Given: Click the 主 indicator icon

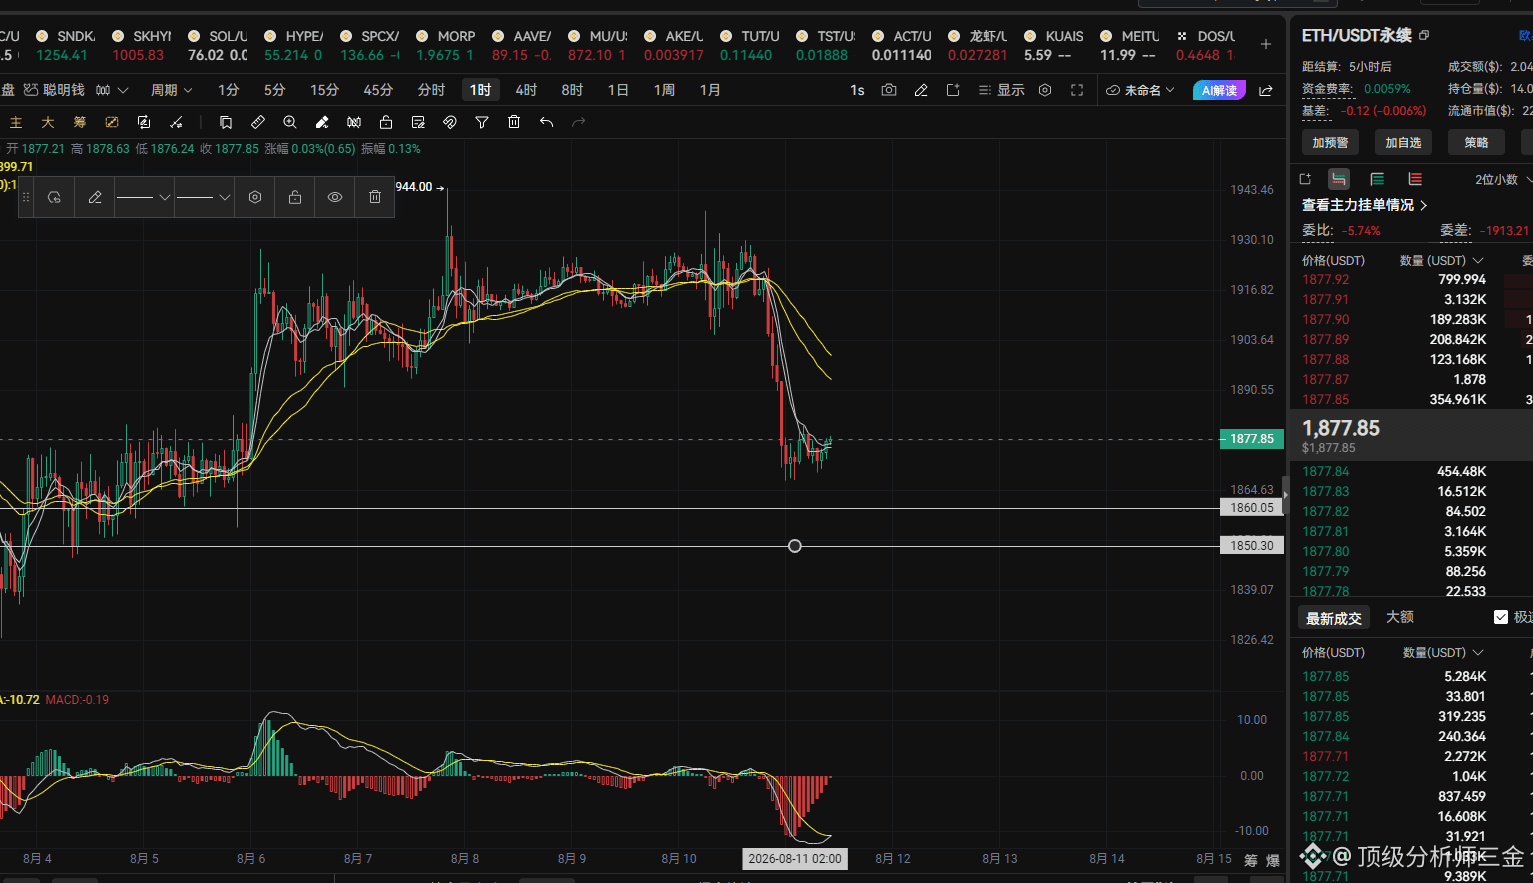Looking at the screenshot, I should click(x=16, y=122).
